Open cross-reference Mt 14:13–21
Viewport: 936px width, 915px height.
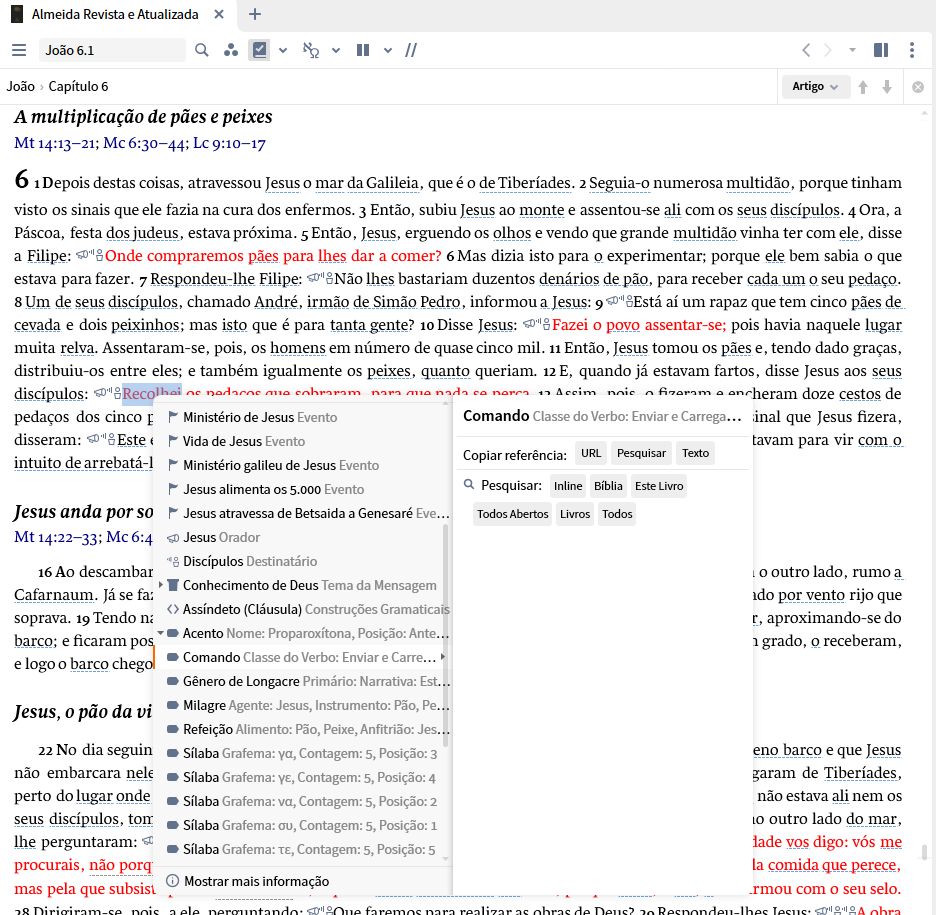click(56, 143)
